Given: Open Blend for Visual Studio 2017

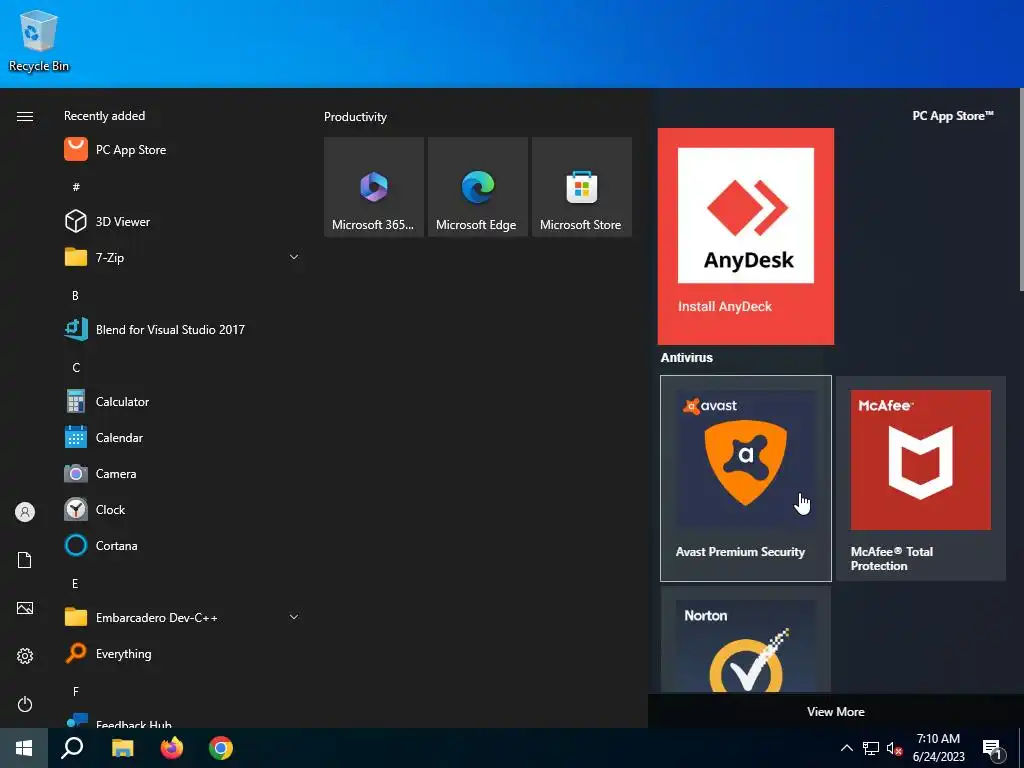Looking at the screenshot, I should click(182, 329).
